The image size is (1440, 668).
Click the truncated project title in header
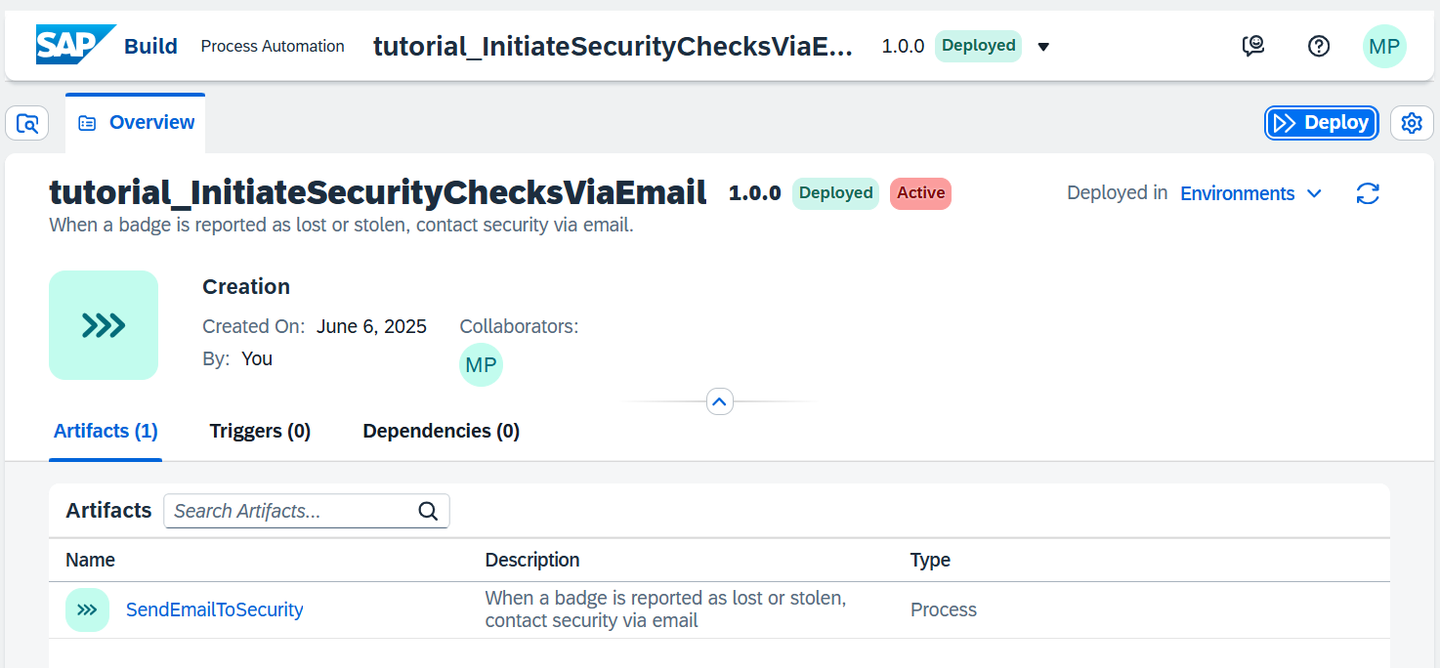click(613, 46)
